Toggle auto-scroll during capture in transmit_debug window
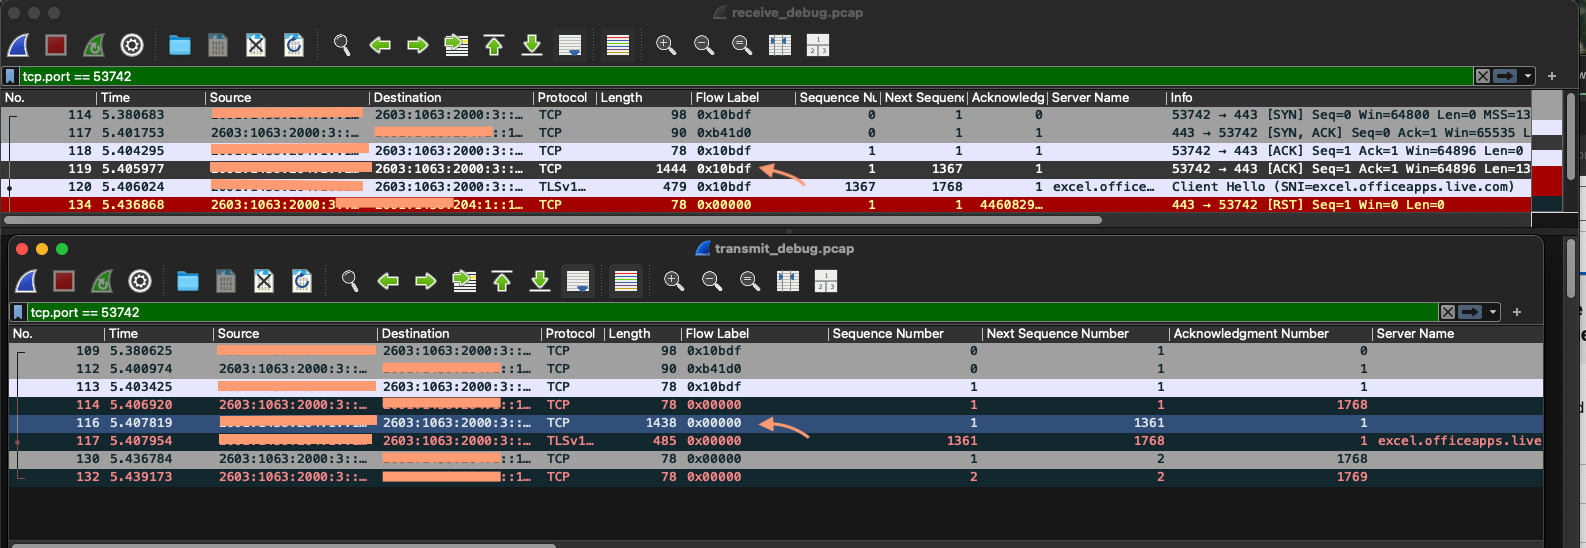The height and width of the screenshot is (548, 1586). 578,282
